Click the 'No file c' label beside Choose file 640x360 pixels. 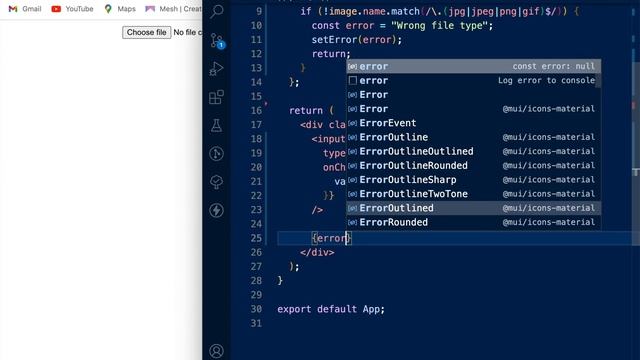pyautogui.click(x=187, y=32)
